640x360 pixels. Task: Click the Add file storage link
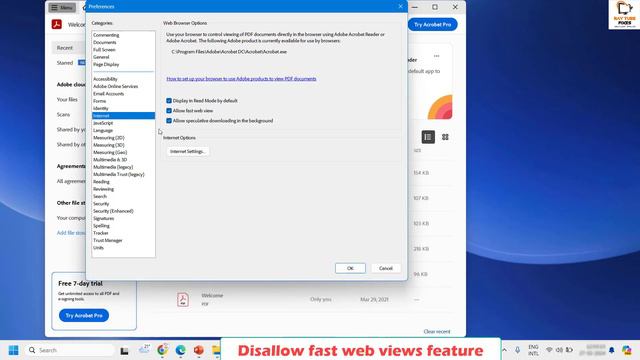(x=71, y=233)
